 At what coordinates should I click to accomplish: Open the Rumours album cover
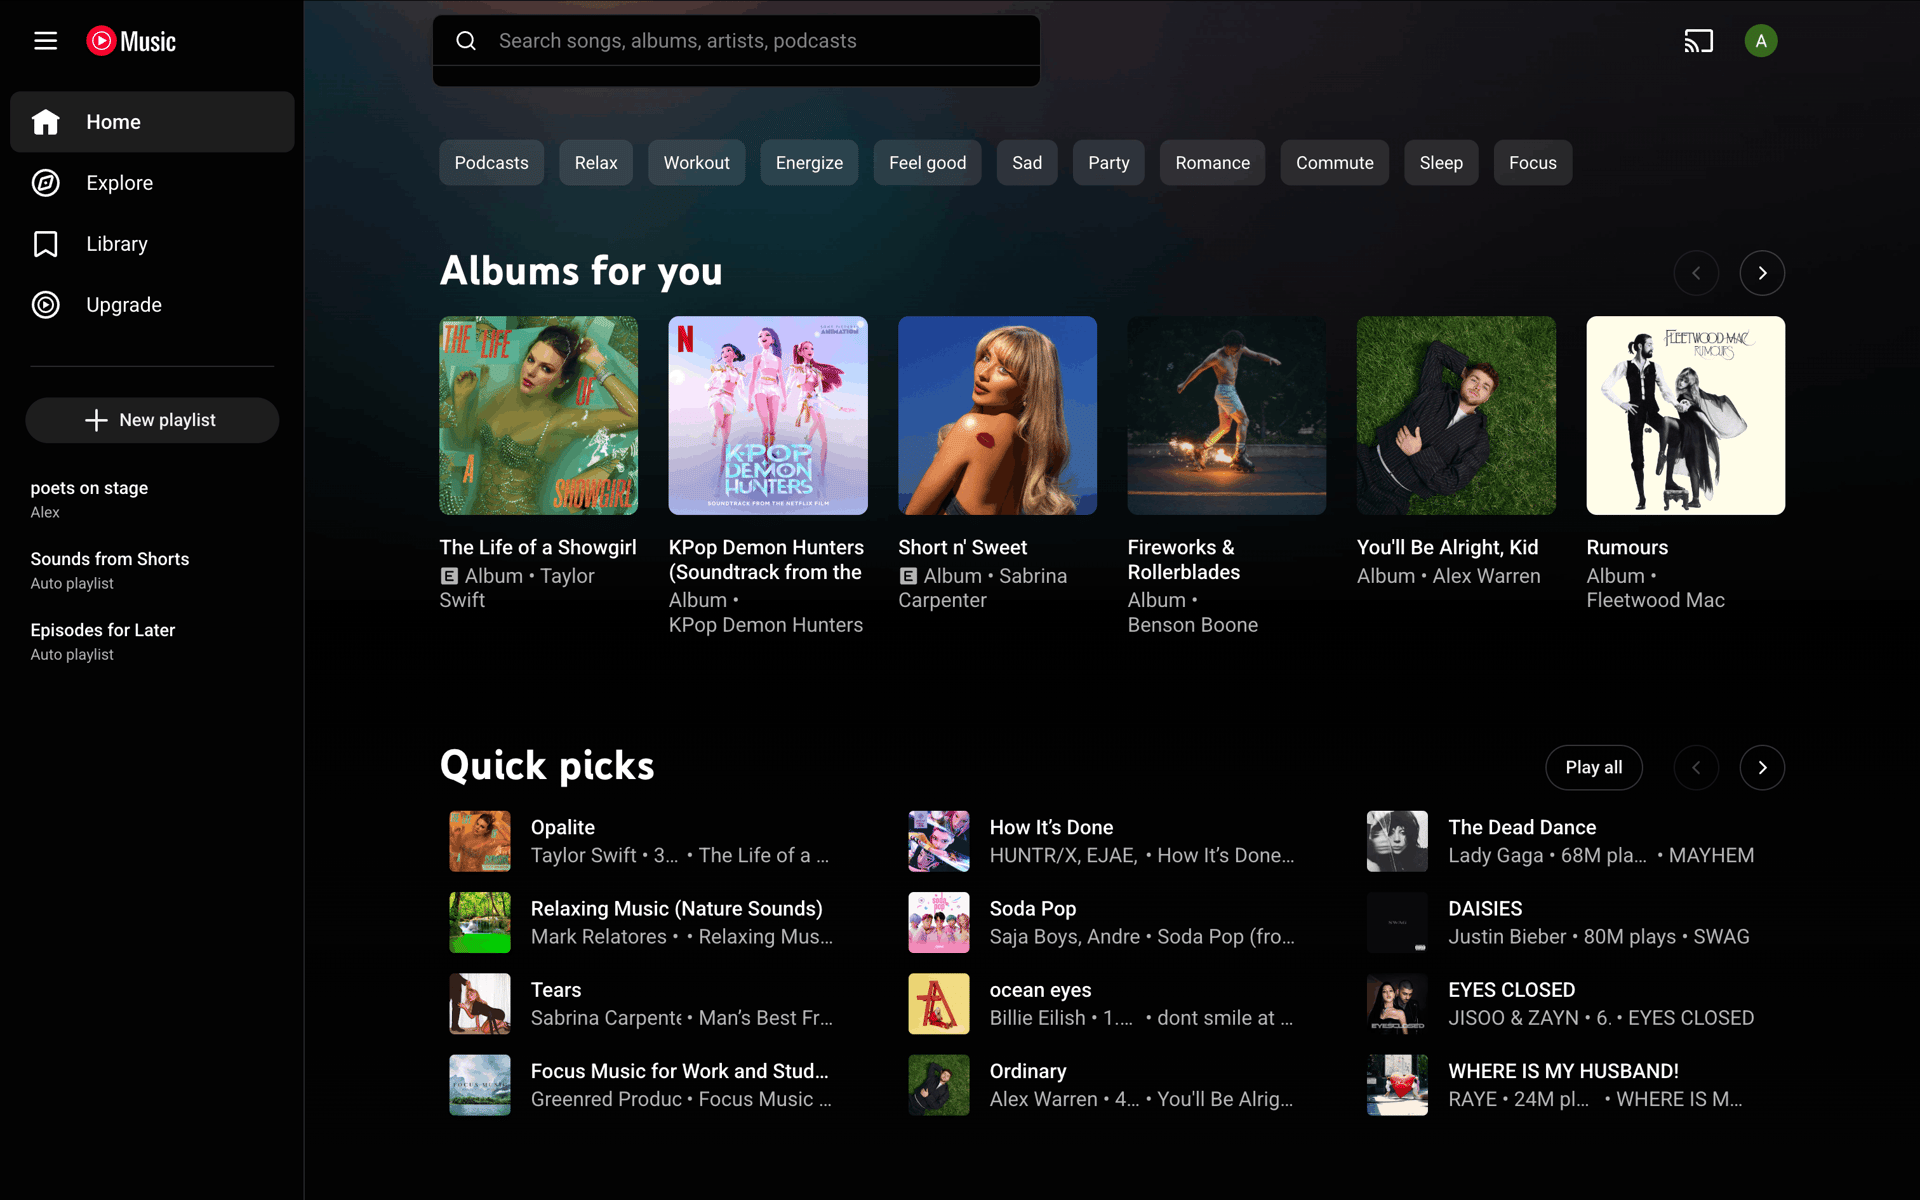(1685, 416)
